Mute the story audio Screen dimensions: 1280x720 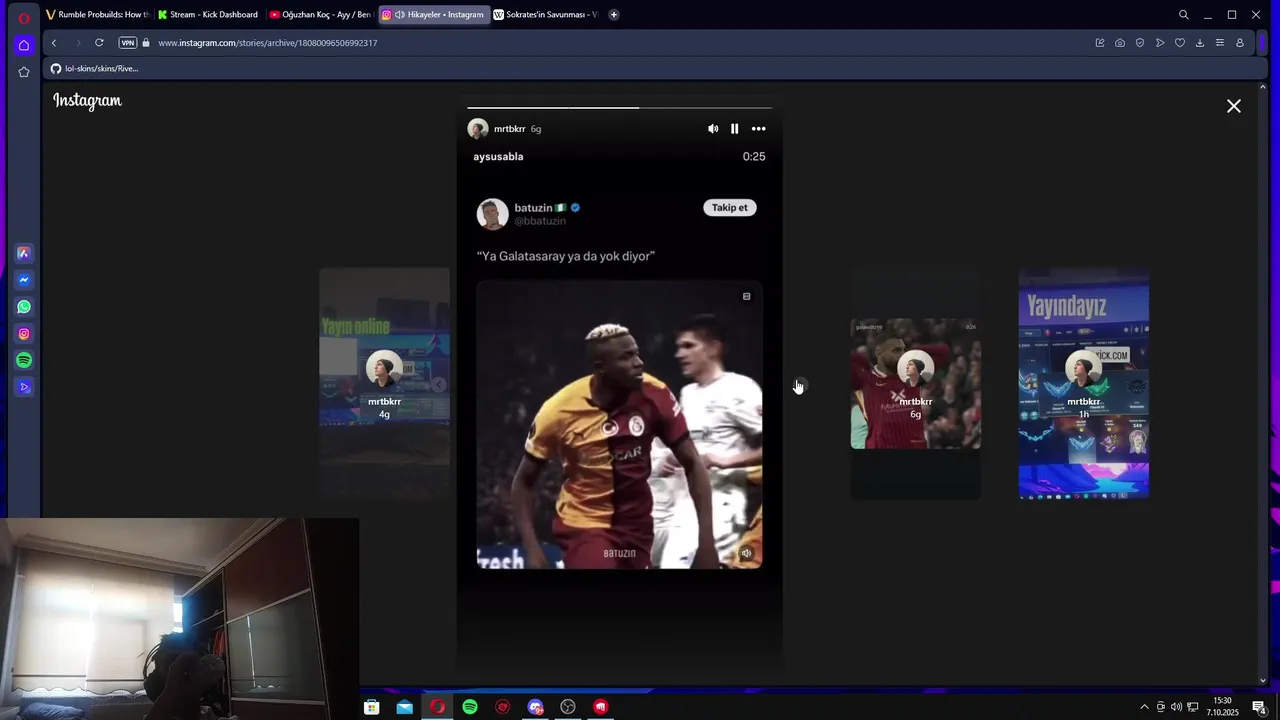[713, 129]
